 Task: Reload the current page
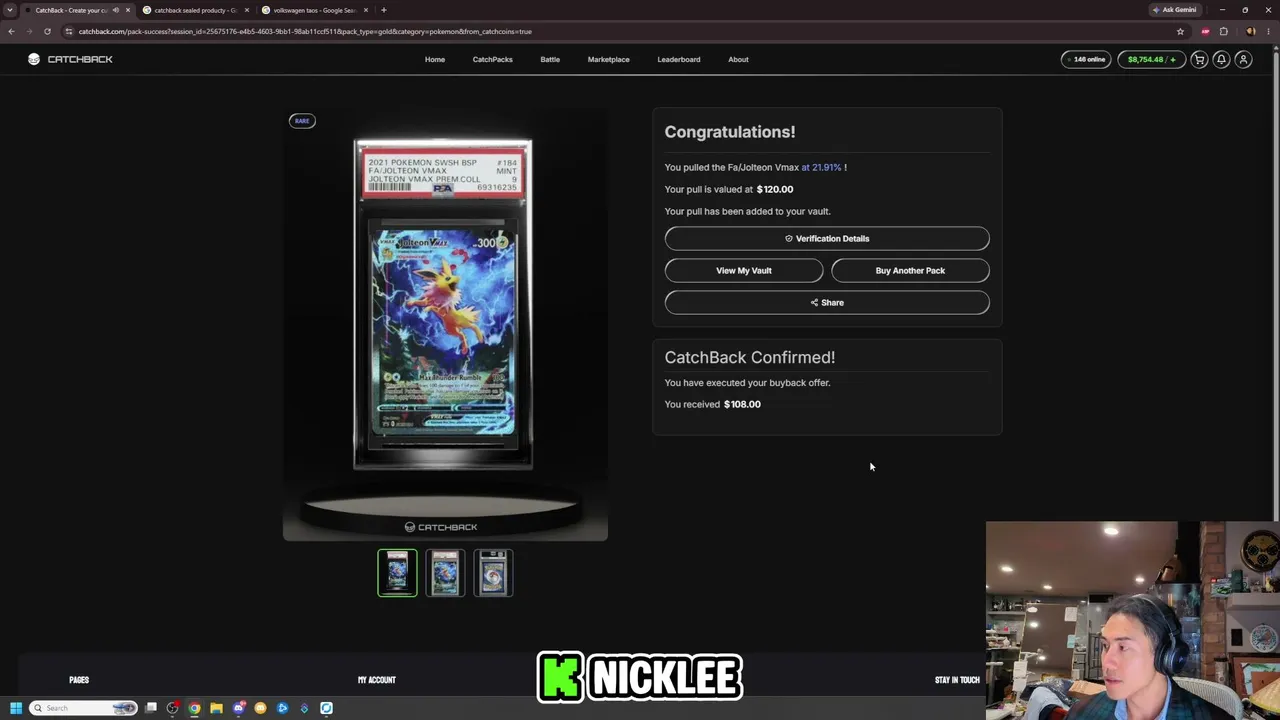point(47,31)
